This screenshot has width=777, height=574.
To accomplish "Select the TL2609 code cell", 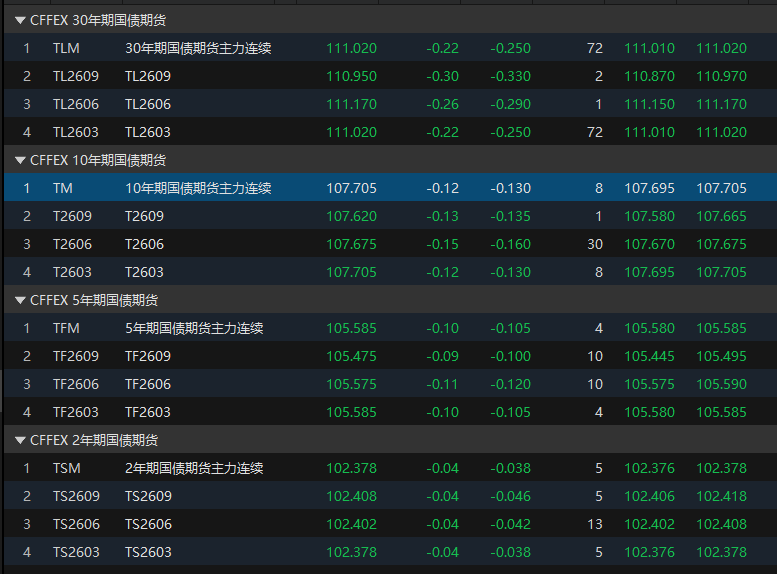I will (x=76, y=76).
